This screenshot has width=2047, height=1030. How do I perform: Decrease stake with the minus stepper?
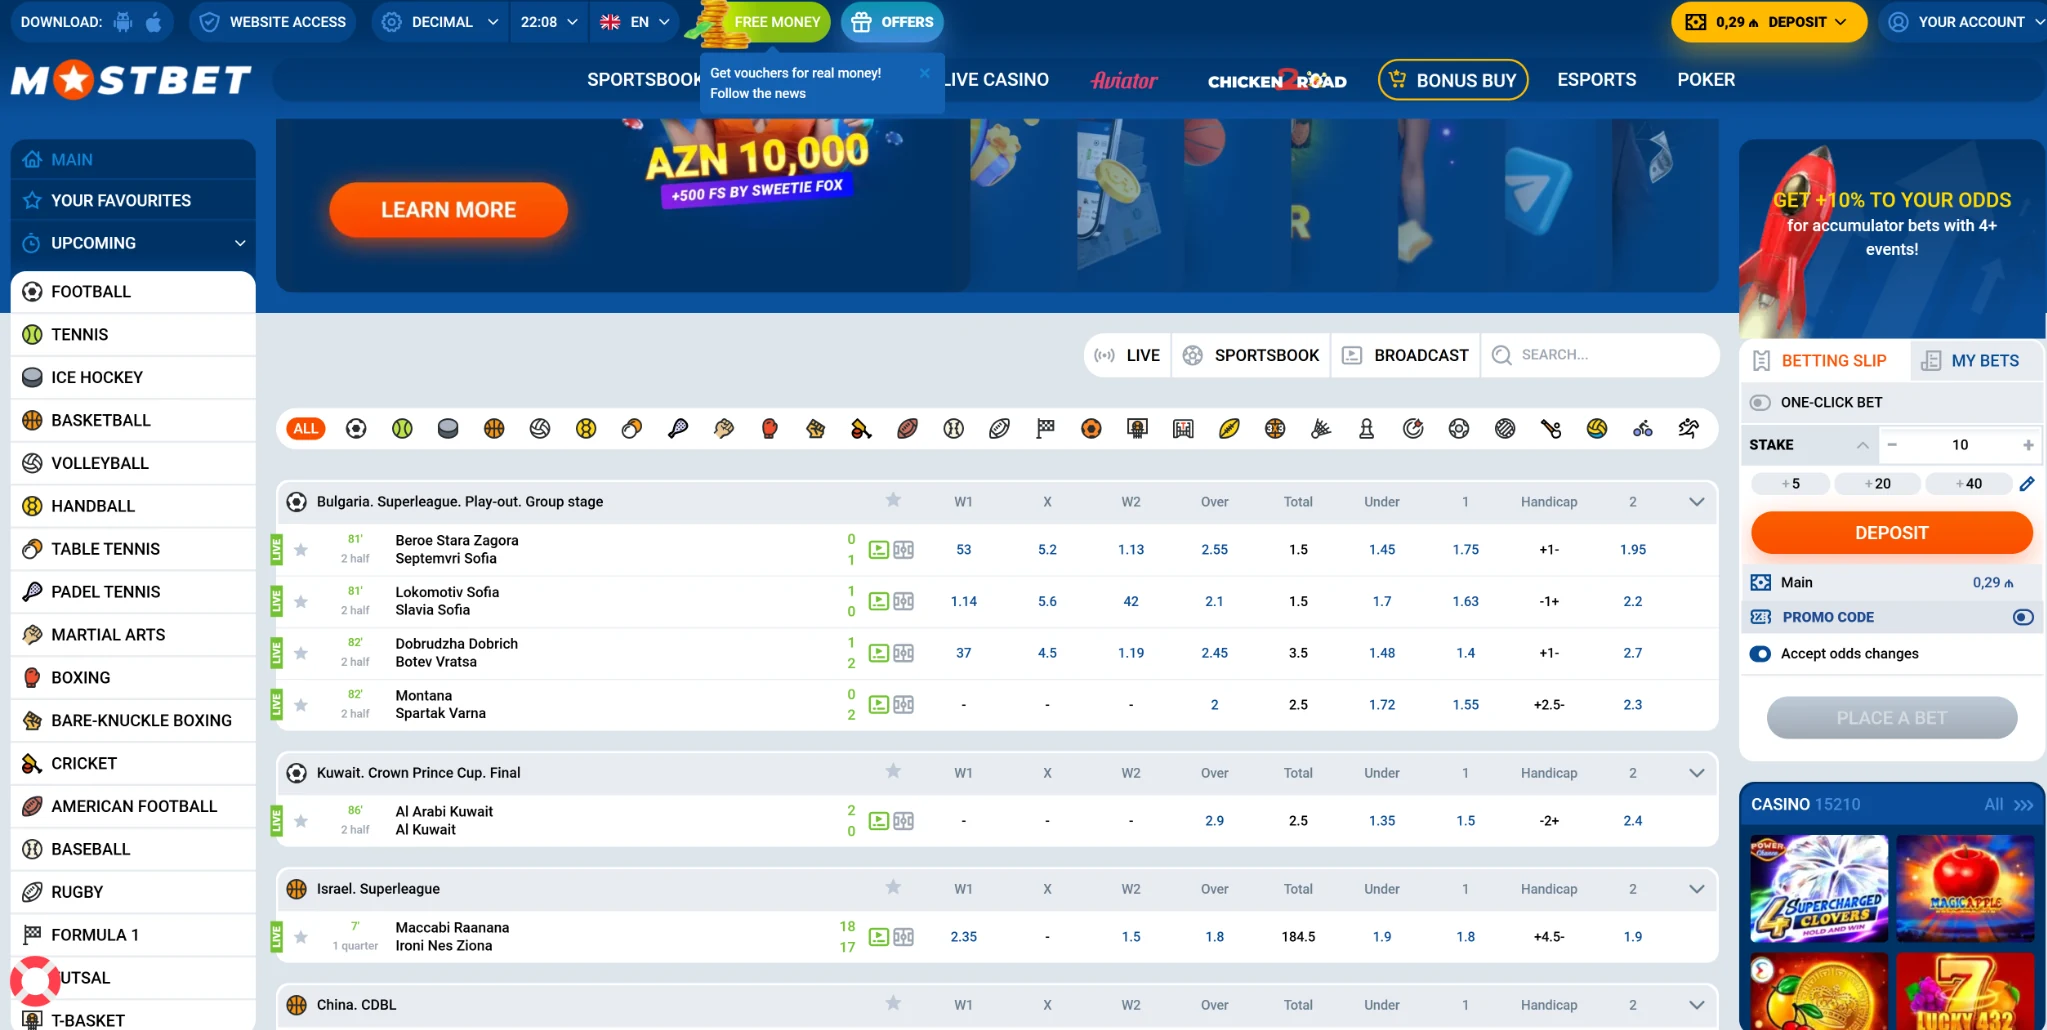pyautogui.click(x=1892, y=445)
